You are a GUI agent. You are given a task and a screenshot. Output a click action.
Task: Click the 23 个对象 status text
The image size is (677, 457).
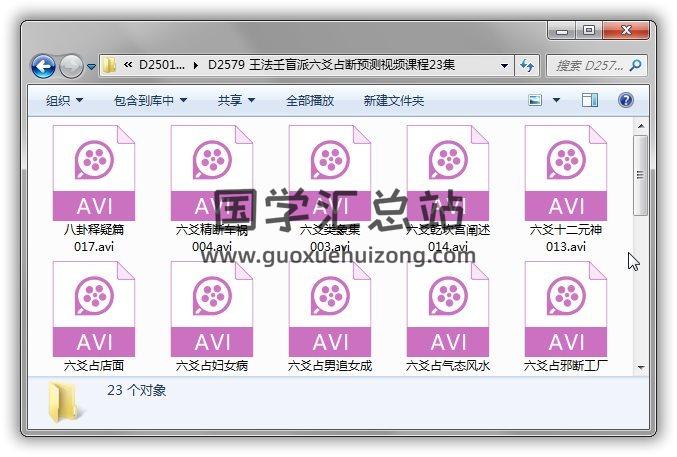136,390
